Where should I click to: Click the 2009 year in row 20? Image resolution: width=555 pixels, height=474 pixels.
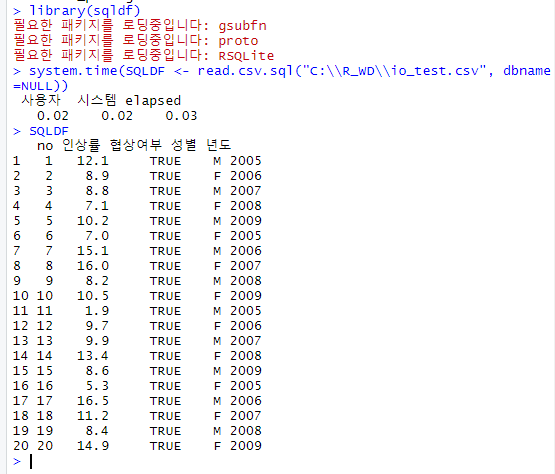coord(246,445)
